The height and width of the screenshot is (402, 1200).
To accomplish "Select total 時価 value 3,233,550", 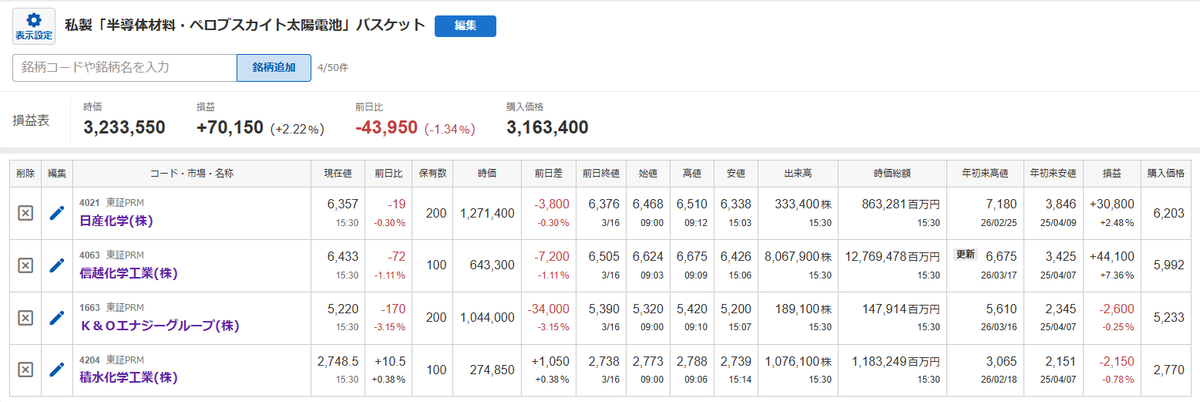I will pyautogui.click(x=124, y=127).
